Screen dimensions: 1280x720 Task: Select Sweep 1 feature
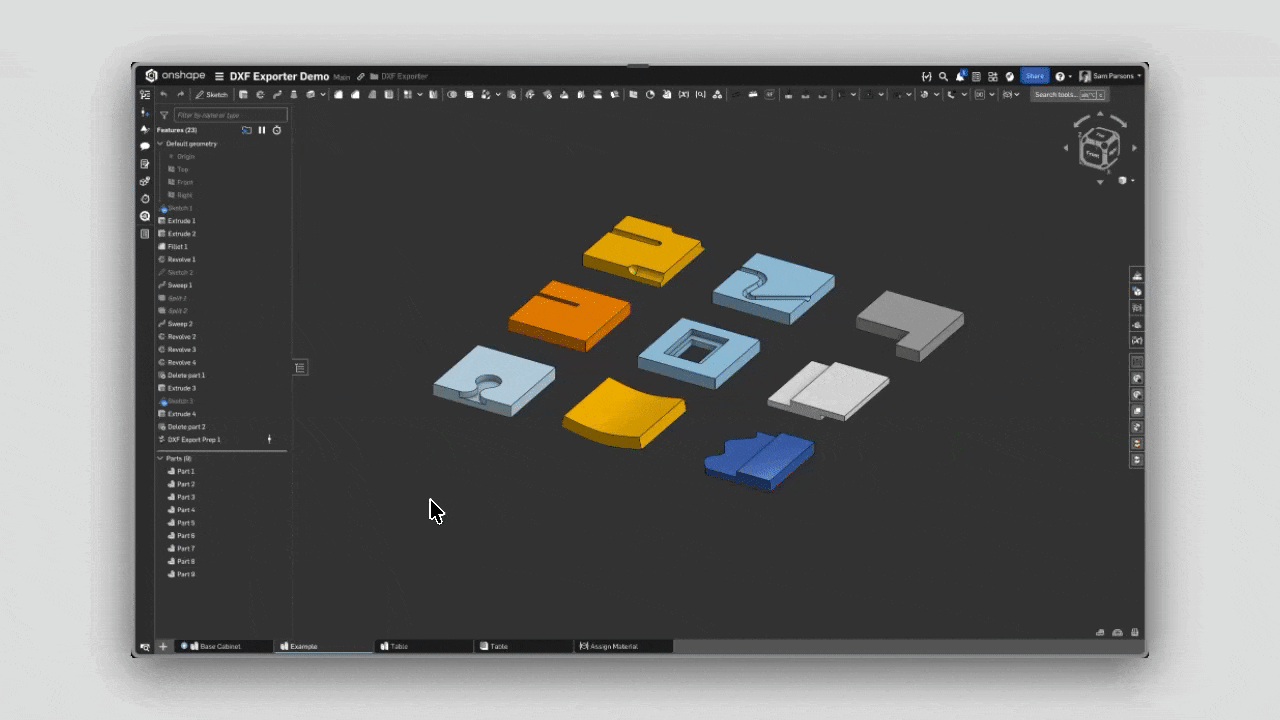pyautogui.click(x=179, y=286)
